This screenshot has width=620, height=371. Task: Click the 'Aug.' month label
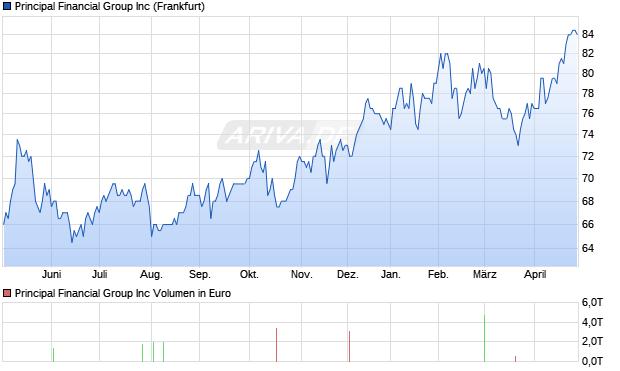click(x=151, y=274)
